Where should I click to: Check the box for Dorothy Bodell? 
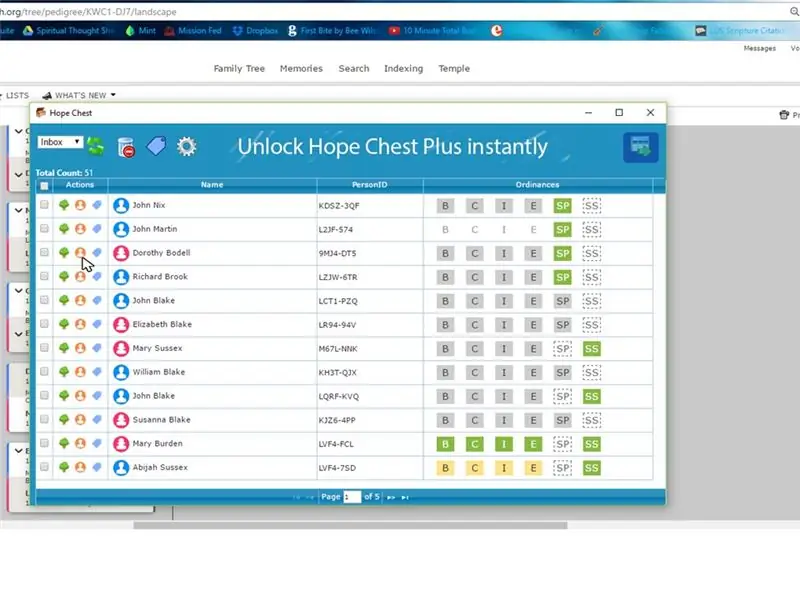click(44, 253)
